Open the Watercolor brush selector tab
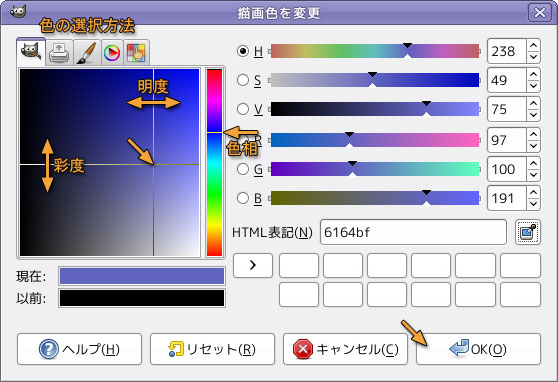558x382 pixels. click(87, 53)
